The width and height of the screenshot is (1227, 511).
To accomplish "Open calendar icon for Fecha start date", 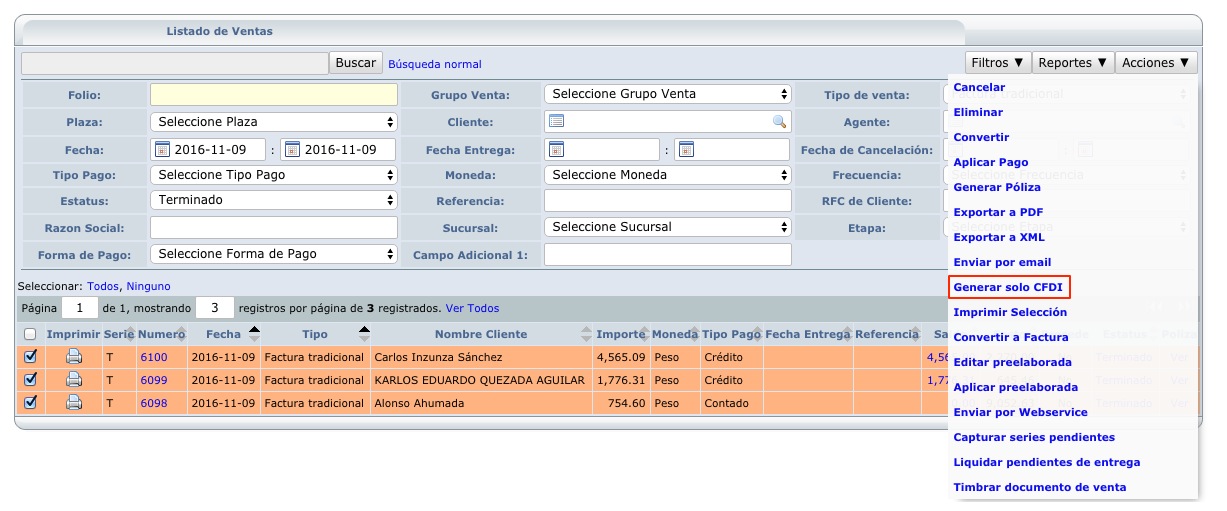I will [x=162, y=150].
